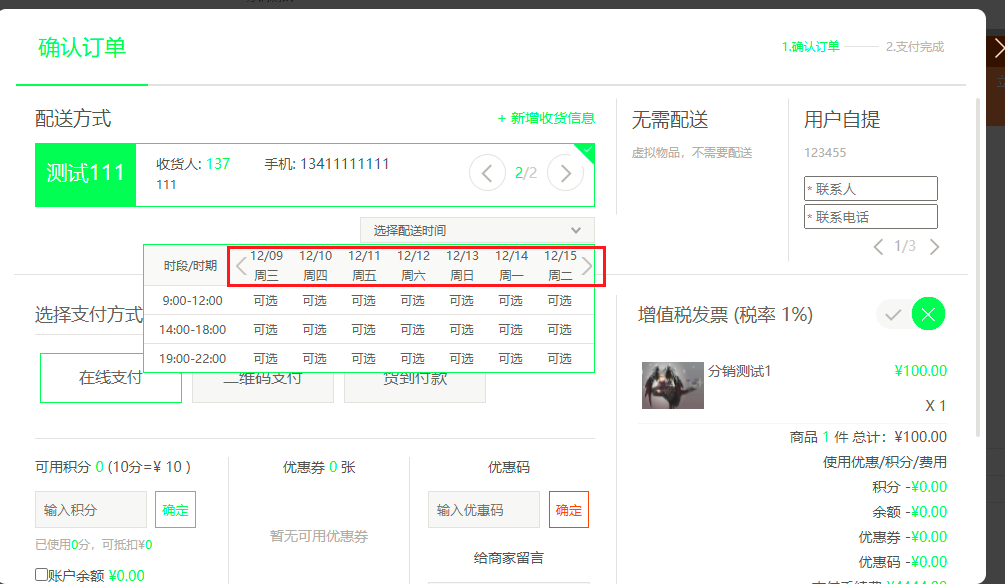This screenshot has width=1005, height=584.
Task: Click next pickup location arrow under 用户自提
Action: pos(934,247)
